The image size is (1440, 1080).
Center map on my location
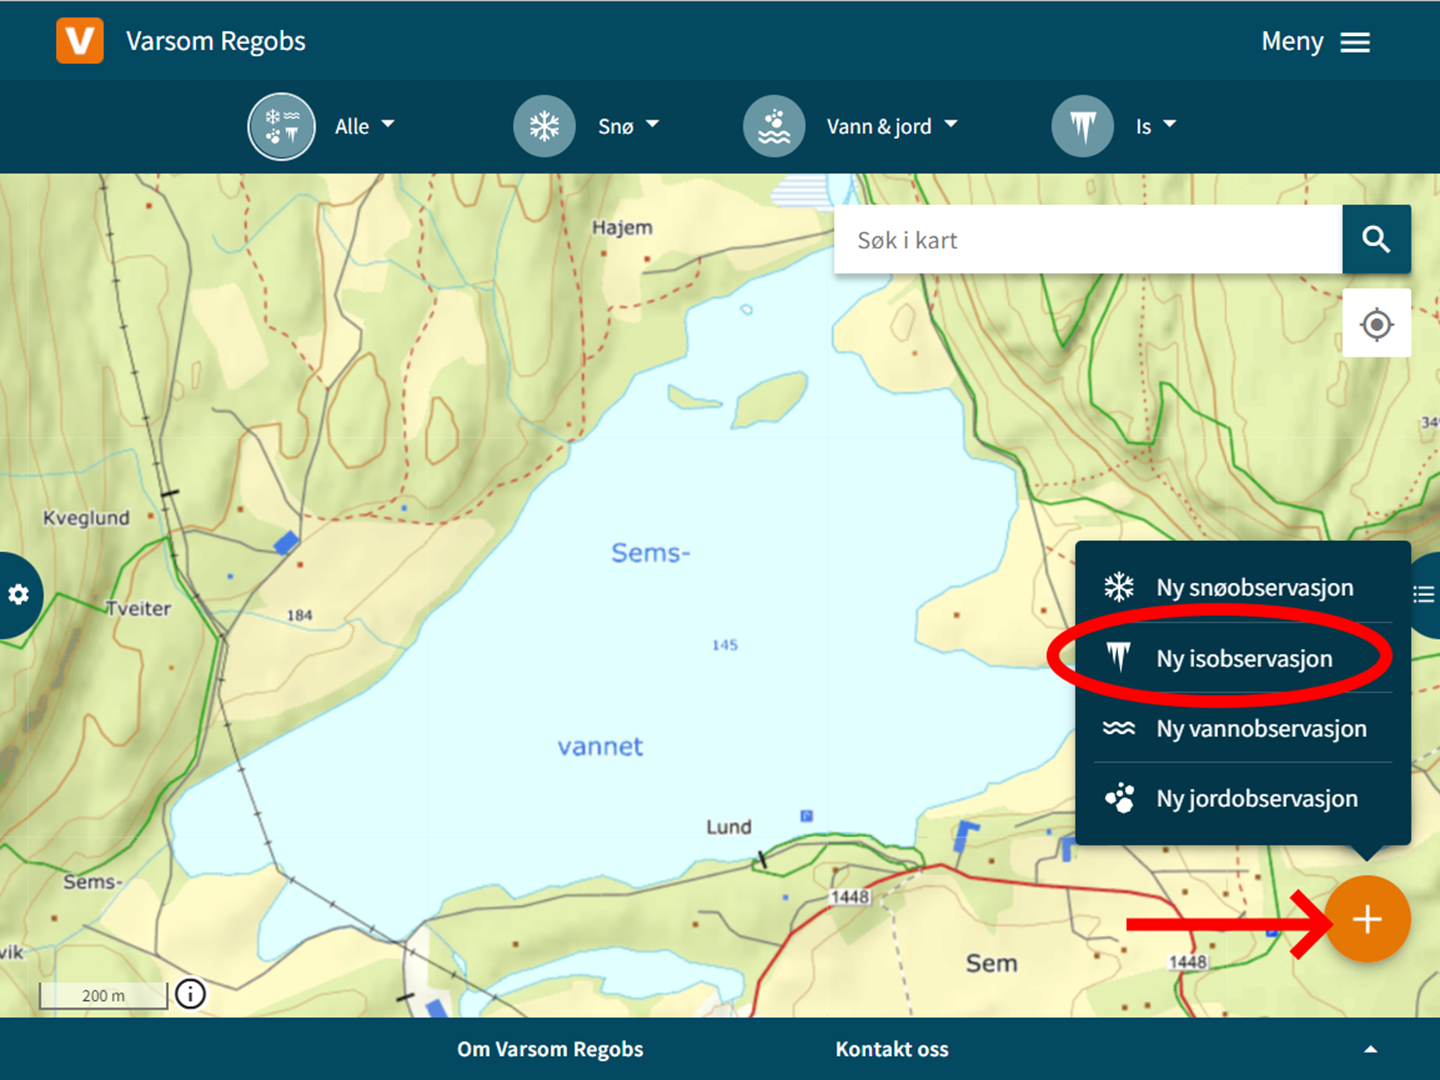[x=1377, y=324]
